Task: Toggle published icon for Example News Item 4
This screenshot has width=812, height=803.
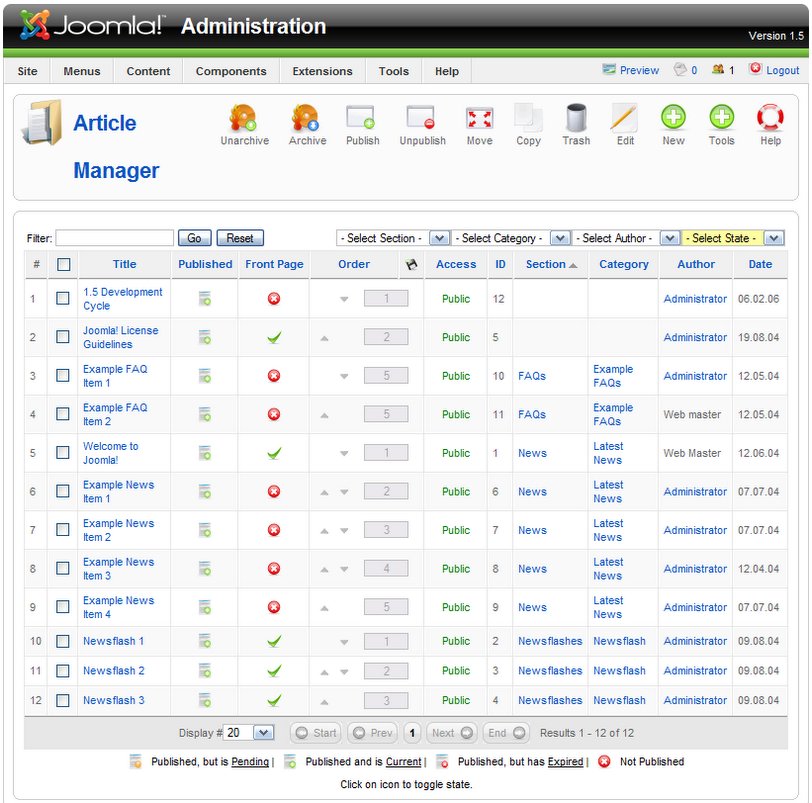Action: 205,607
